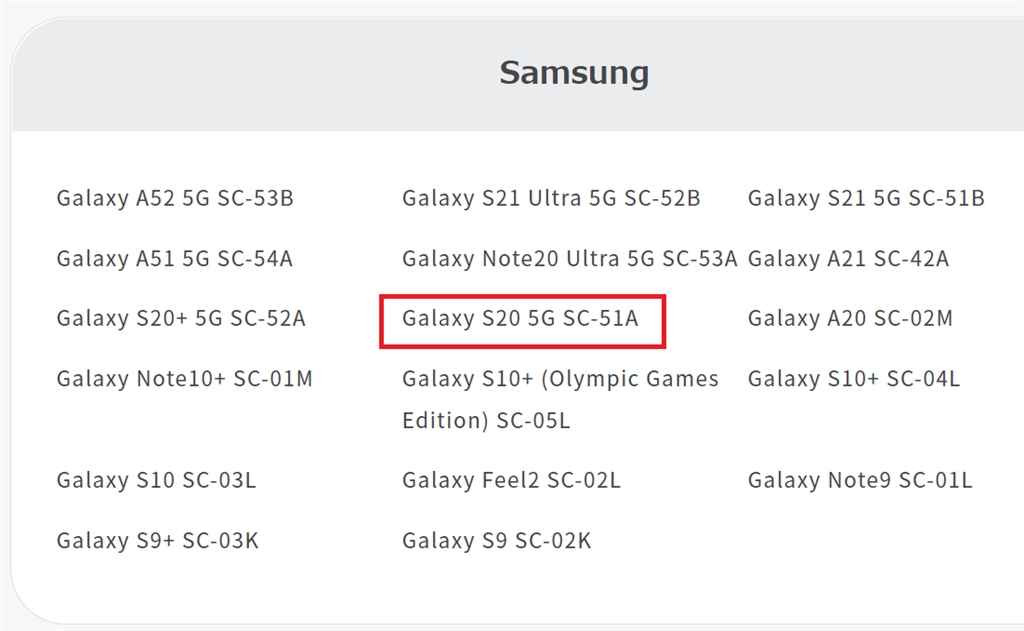
Task: Click the Samsung heading text
Action: (x=574, y=73)
